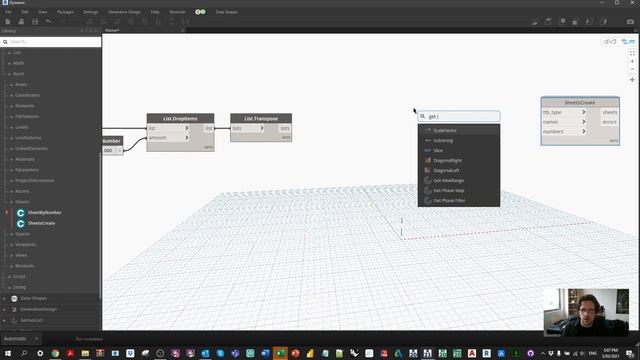The image size is (640, 360).
Task: Click the Number node stepper arrow
Action: [120, 151]
